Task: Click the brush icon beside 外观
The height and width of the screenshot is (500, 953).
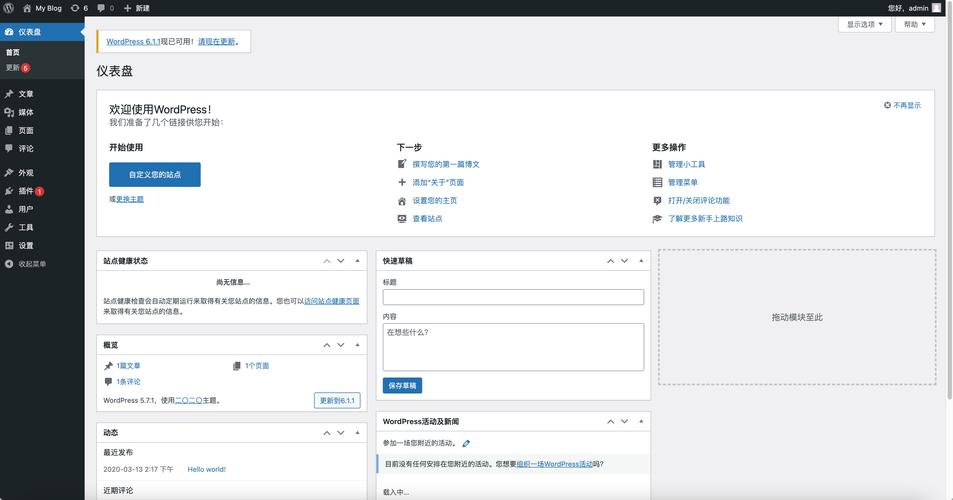Action: (x=9, y=173)
